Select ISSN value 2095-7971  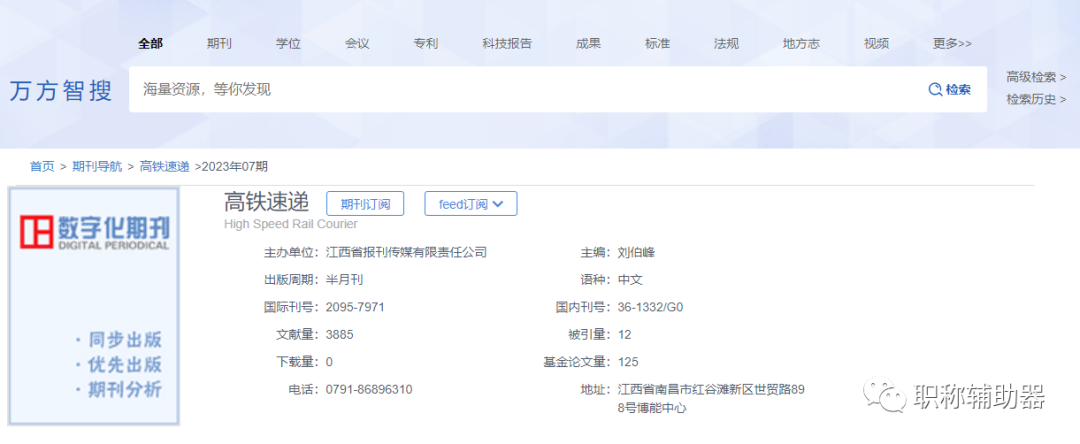[355, 307]
